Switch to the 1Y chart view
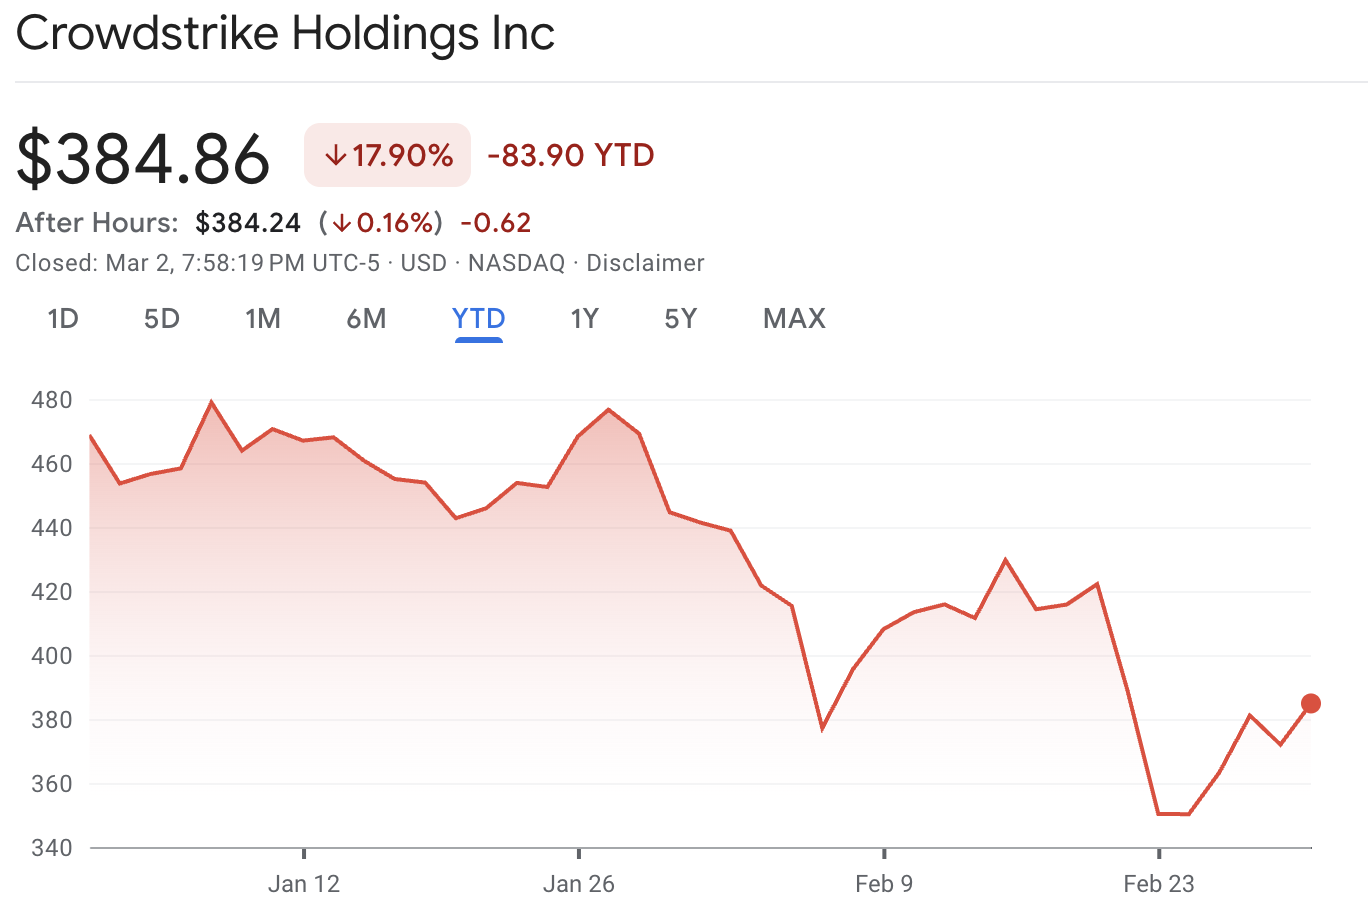 [x=585, y=318]
